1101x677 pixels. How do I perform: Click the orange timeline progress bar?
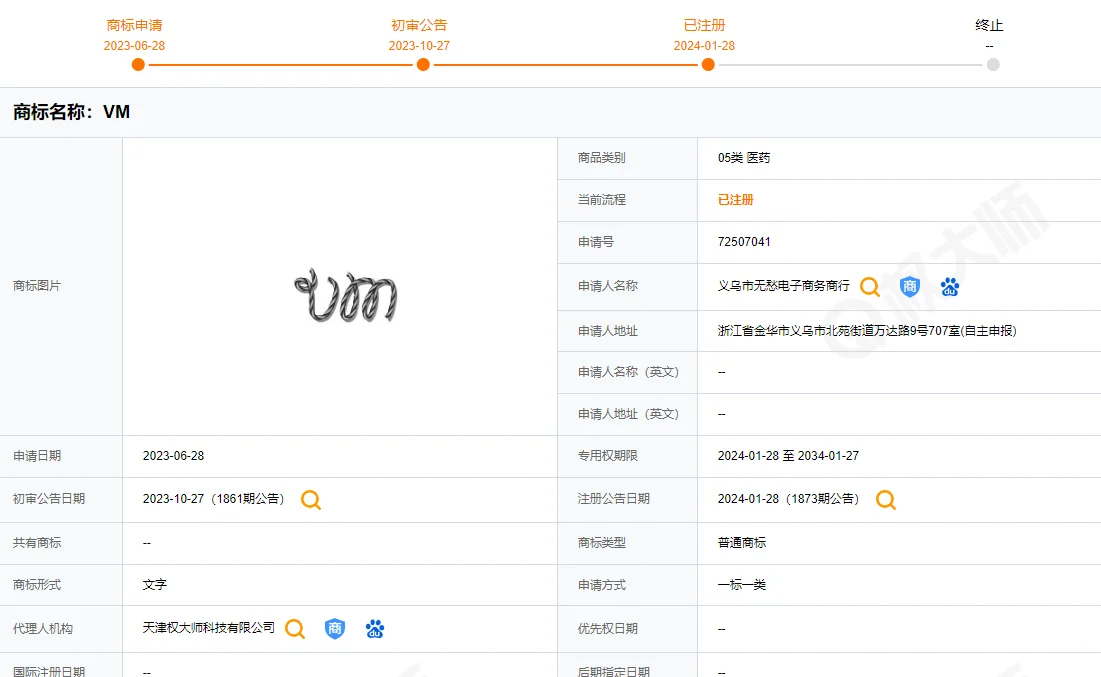420,64
